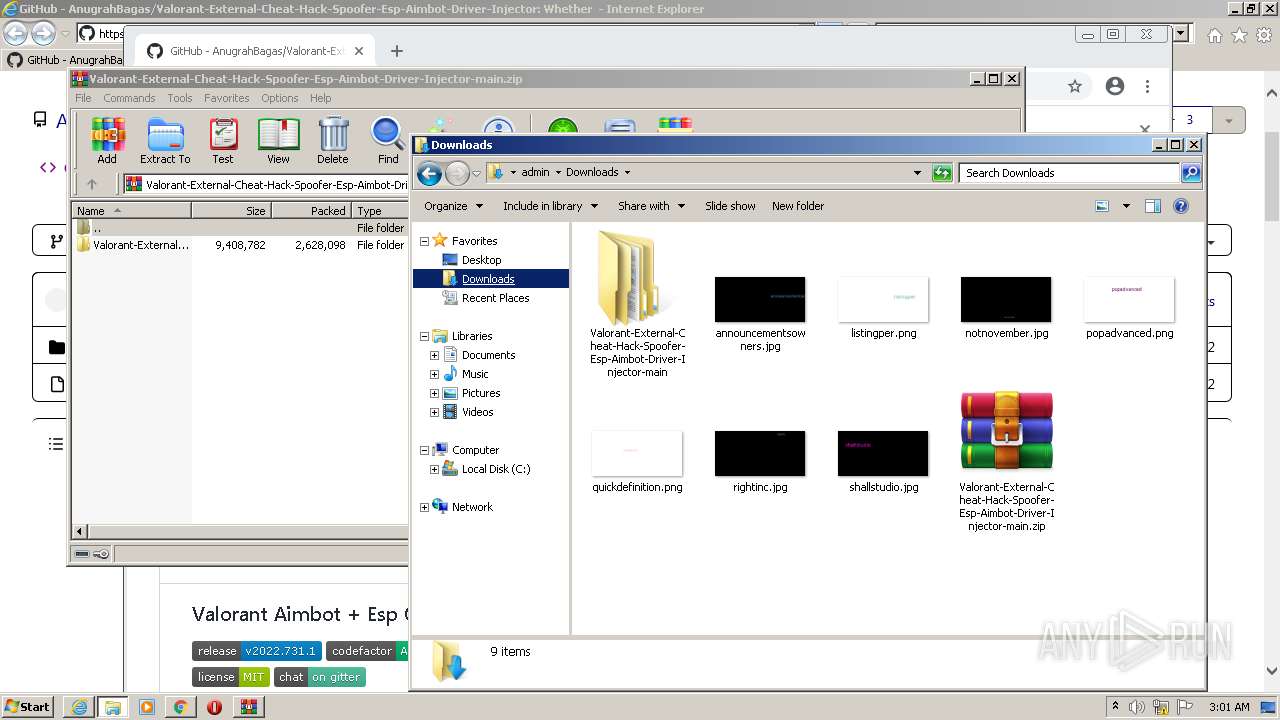Click in the Search Downloads field
Viewport: 1280px width, 720px height.
[x=1069, y=173]
